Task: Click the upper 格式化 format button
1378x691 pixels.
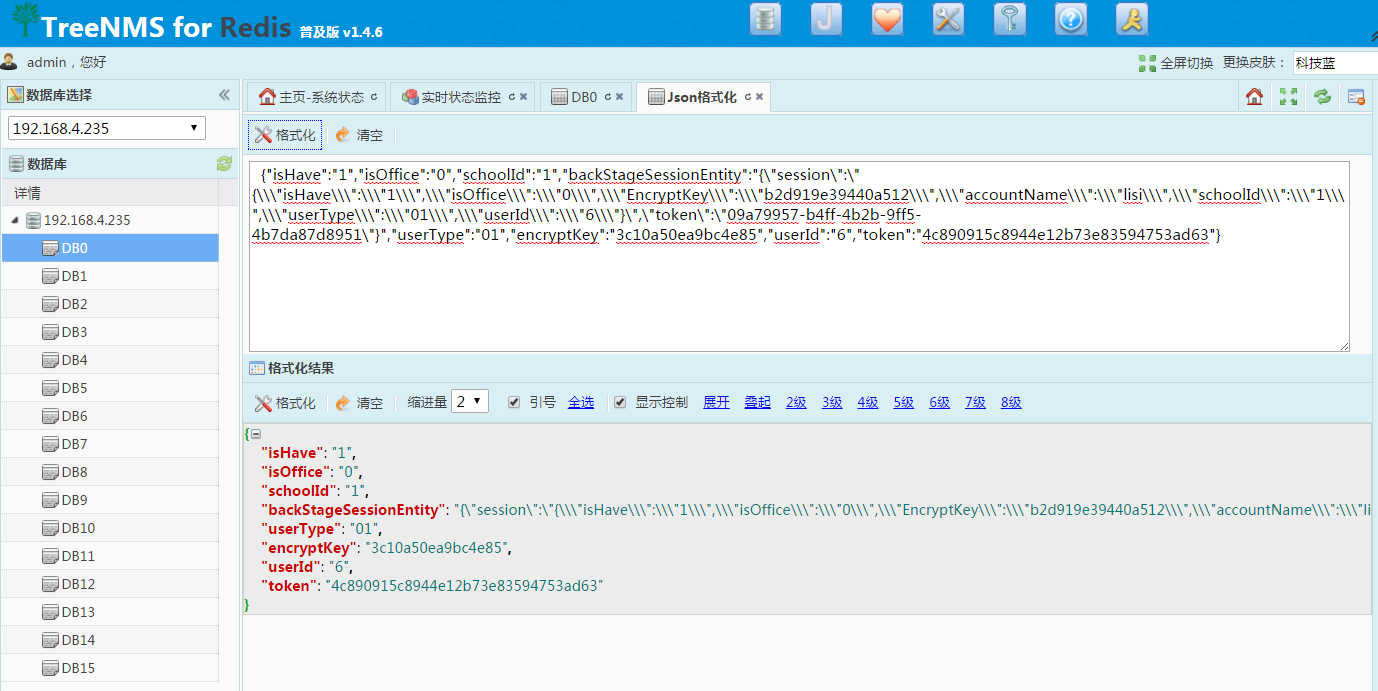Action: click(285, 135)
